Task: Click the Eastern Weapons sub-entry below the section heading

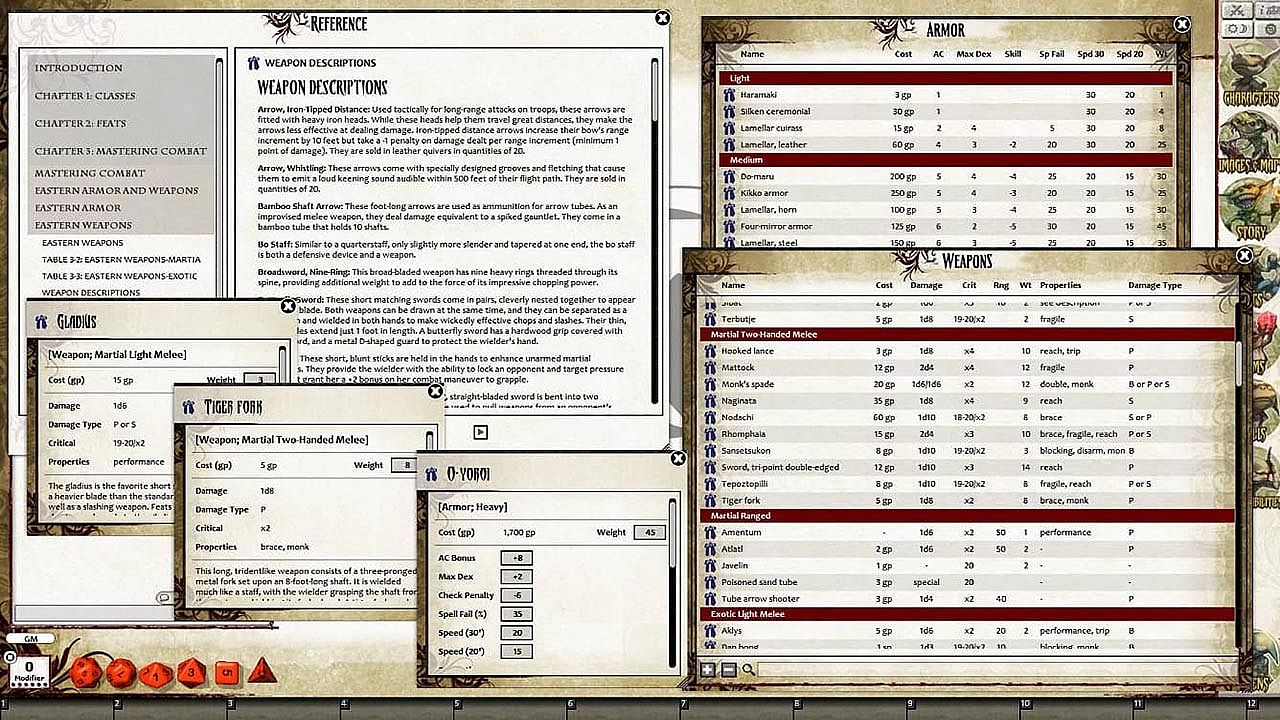Action: tap(83, 243)
